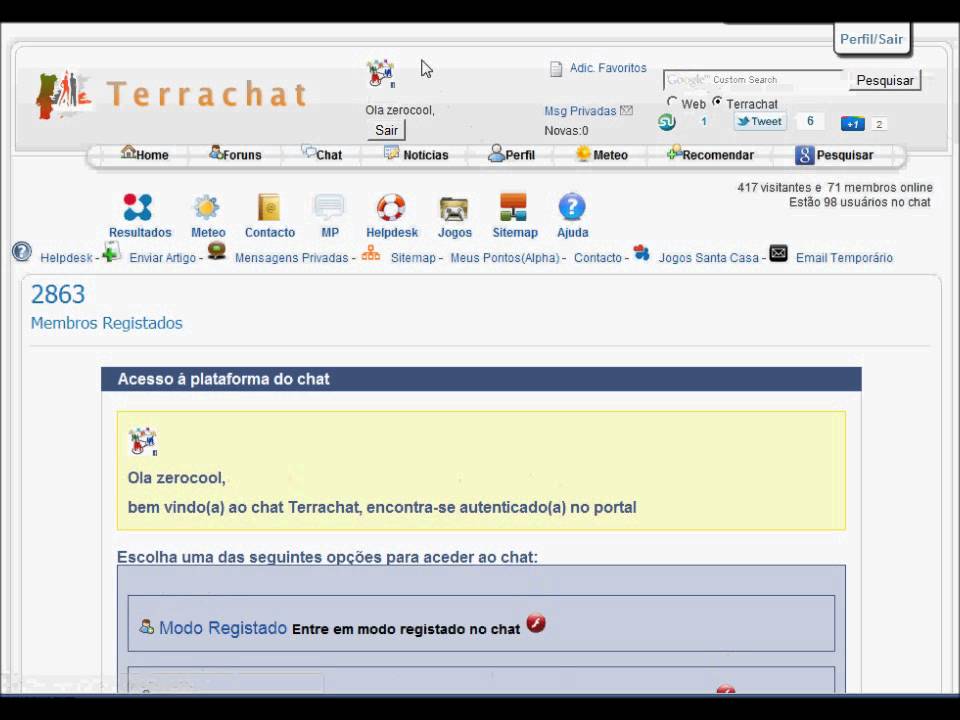
Task: Open the Msg Privadas link
Action: pos(580,111)
